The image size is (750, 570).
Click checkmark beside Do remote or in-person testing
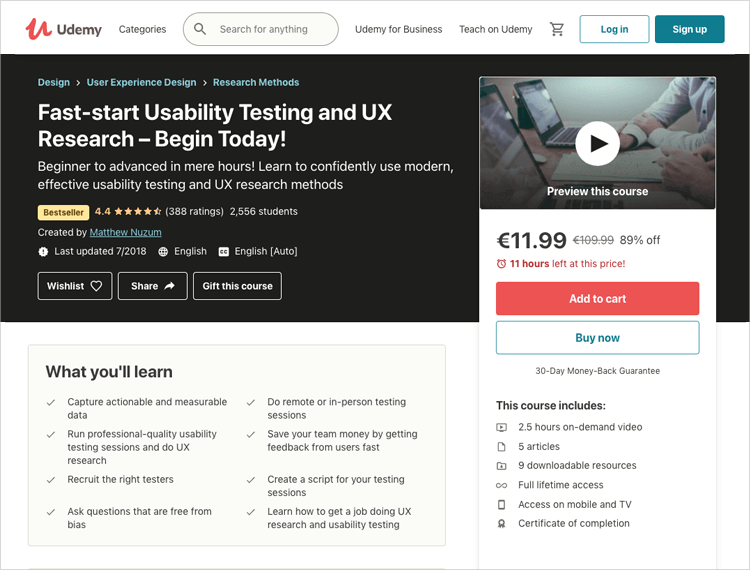coord(250,403)
